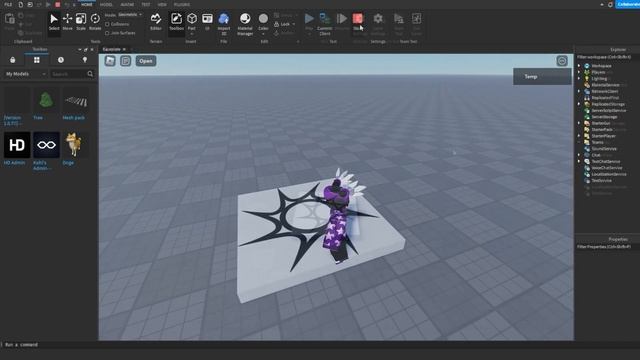Click the second square icon beside Open in viewport
The image size is (640, 360).
(x=125, y=61)
